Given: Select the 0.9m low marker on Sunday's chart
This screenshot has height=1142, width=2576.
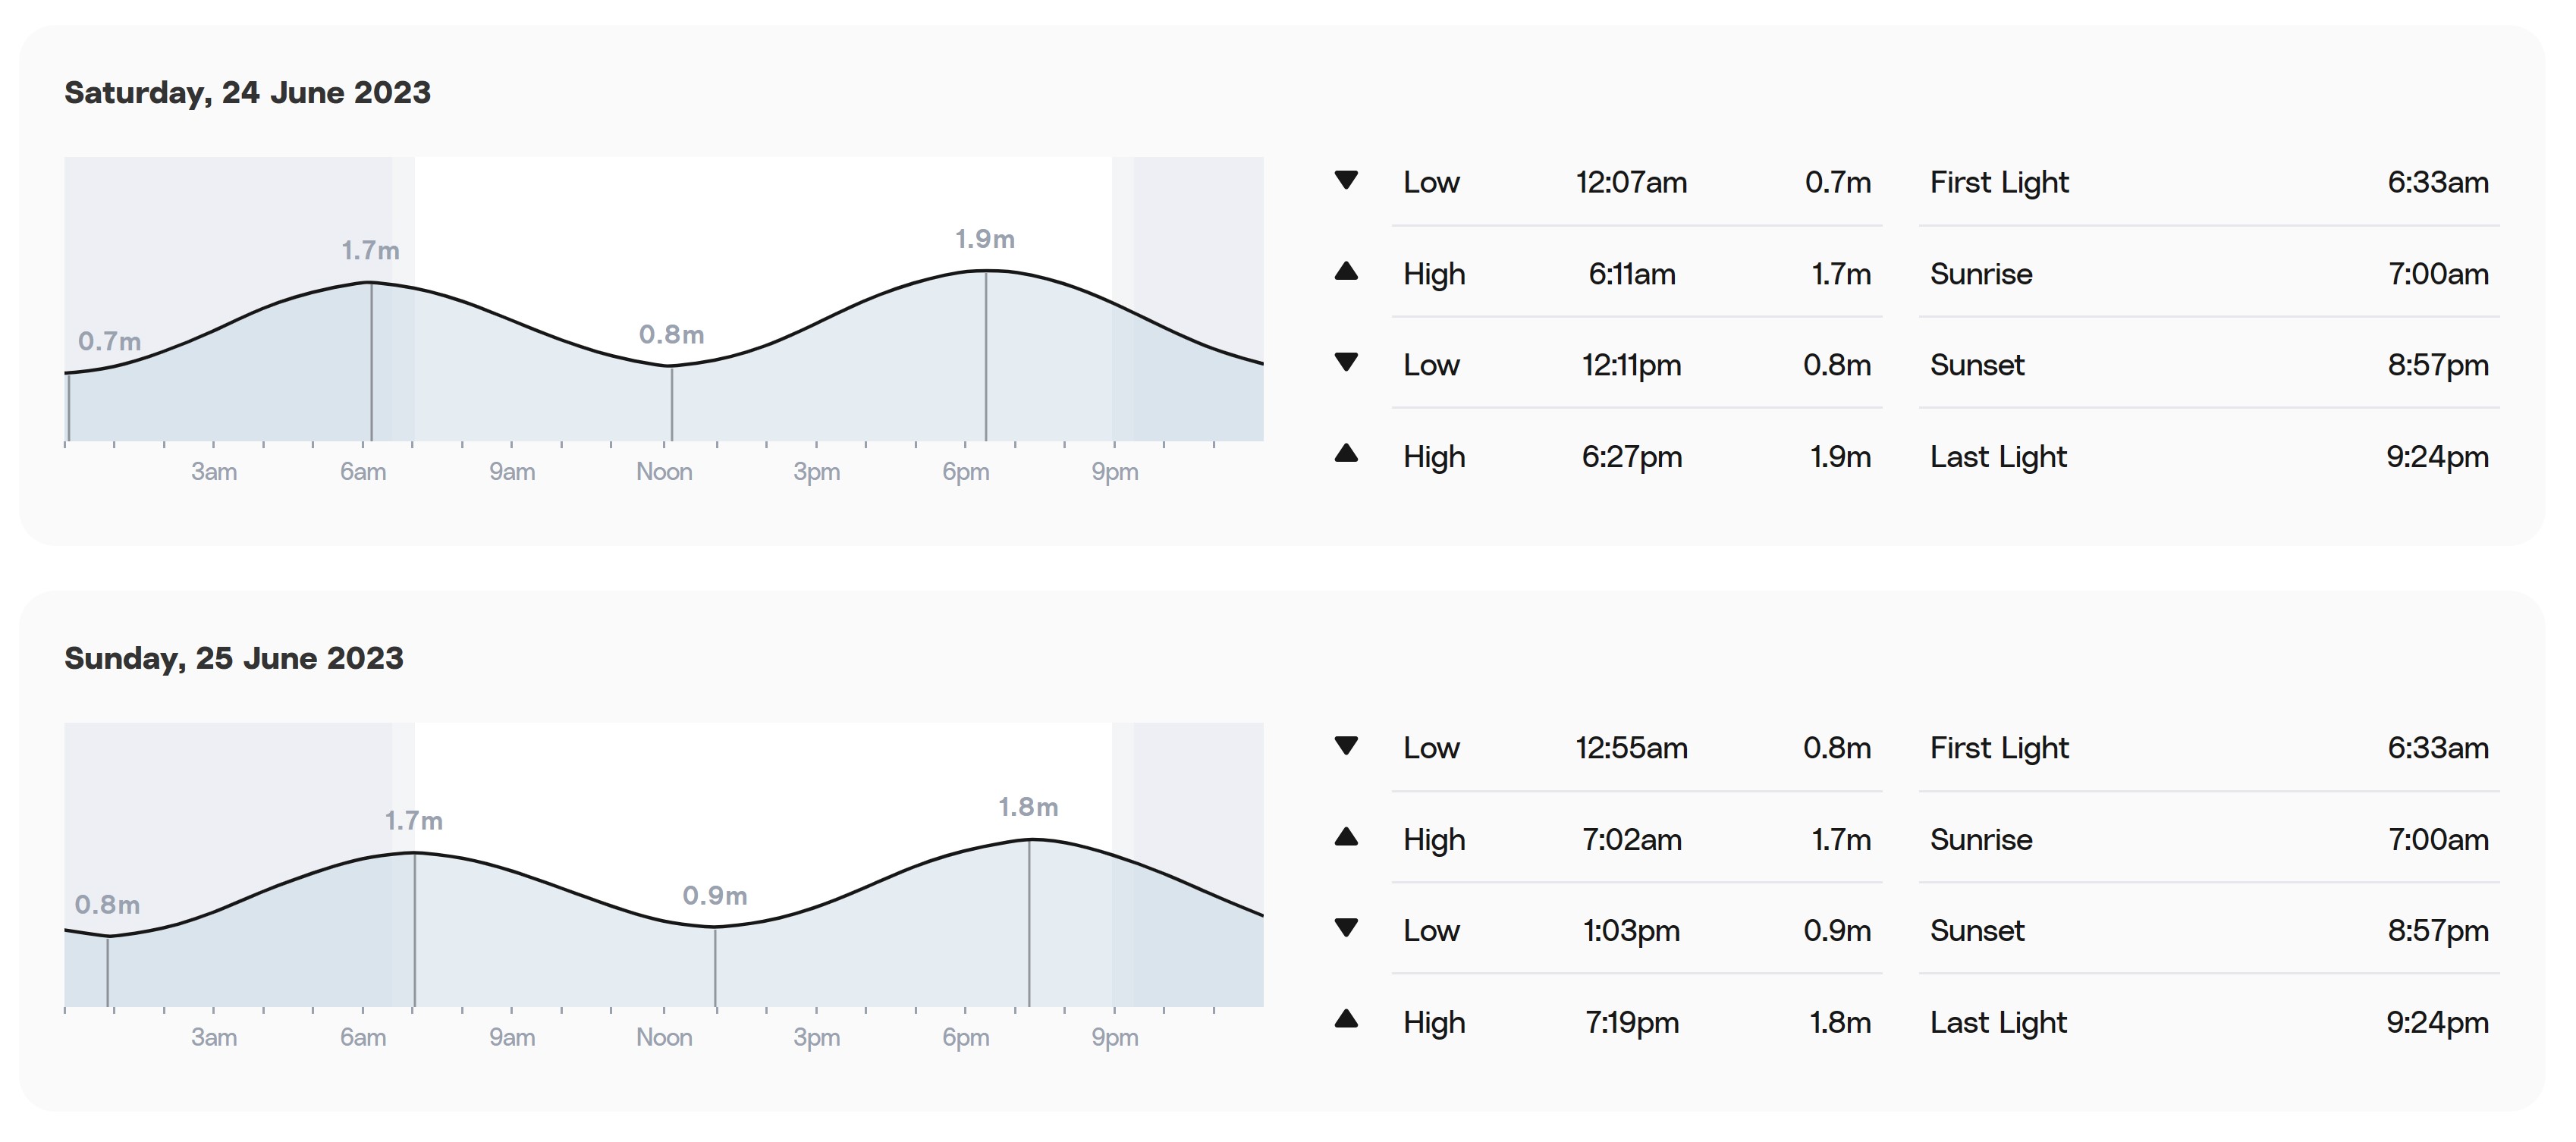Looking at the screenshot, I should (715, 895).
